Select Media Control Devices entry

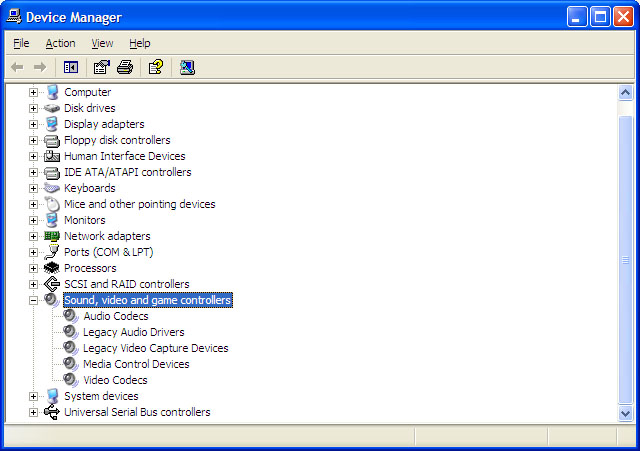tap(136, 364)
